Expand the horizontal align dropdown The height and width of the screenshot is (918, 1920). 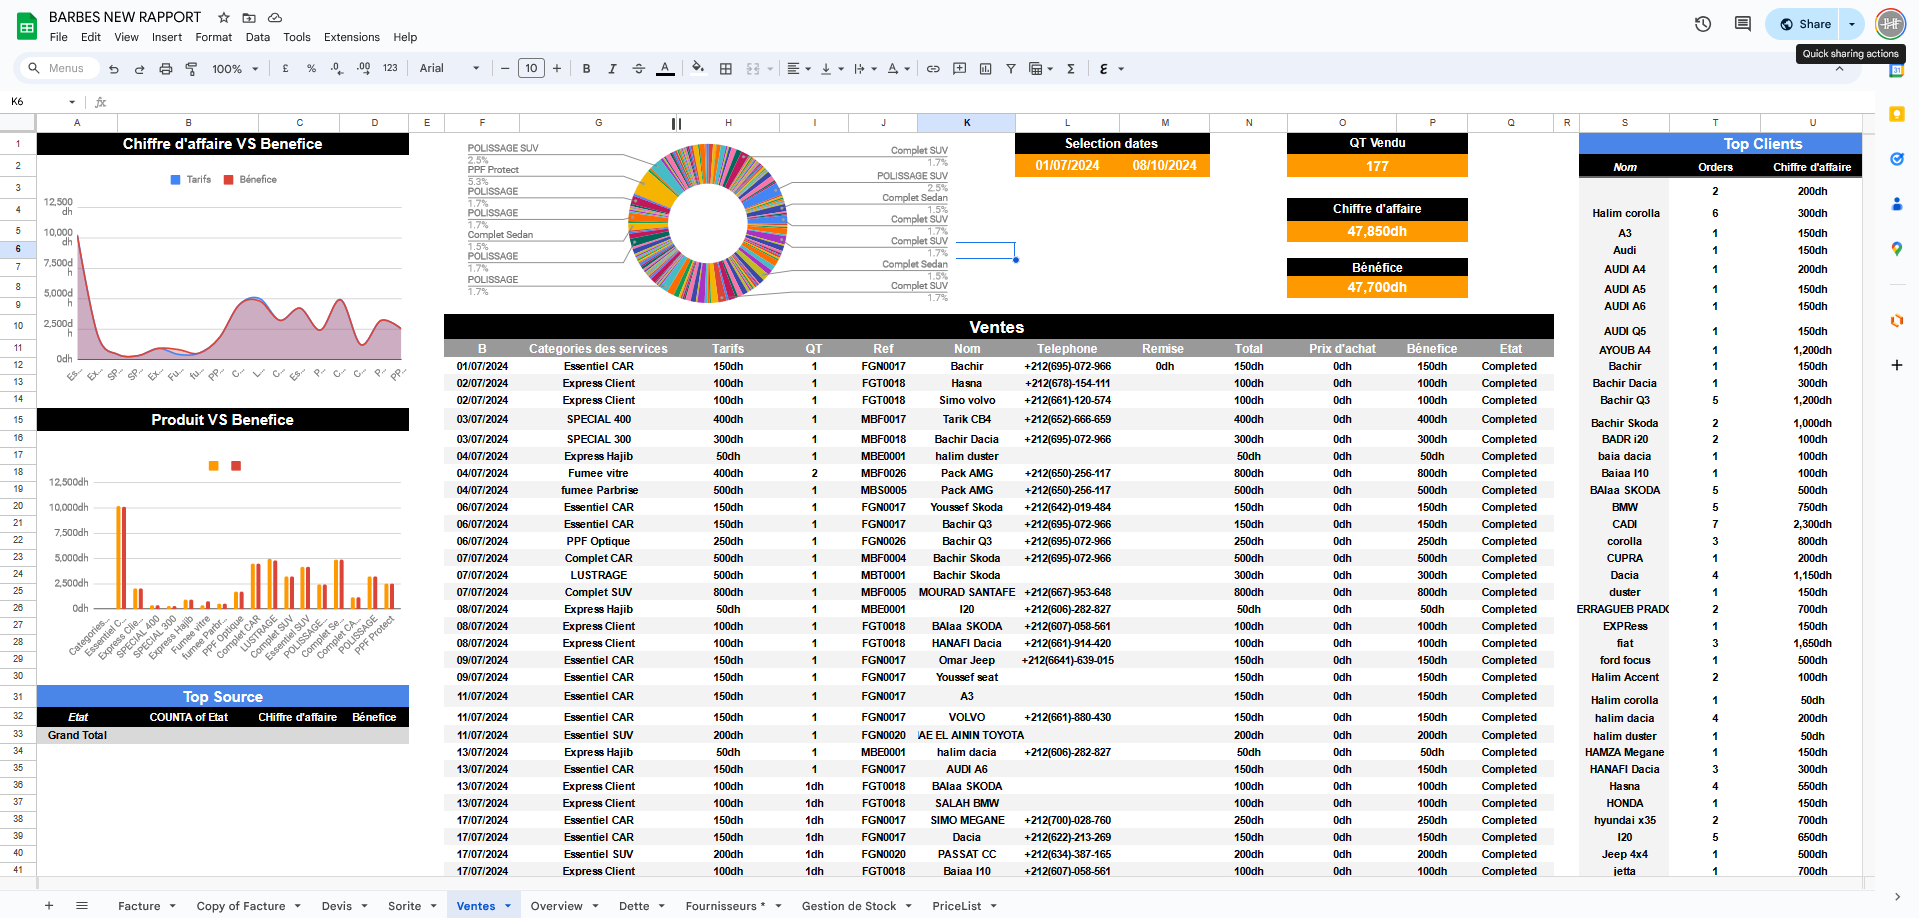click(x=798, y=69)
